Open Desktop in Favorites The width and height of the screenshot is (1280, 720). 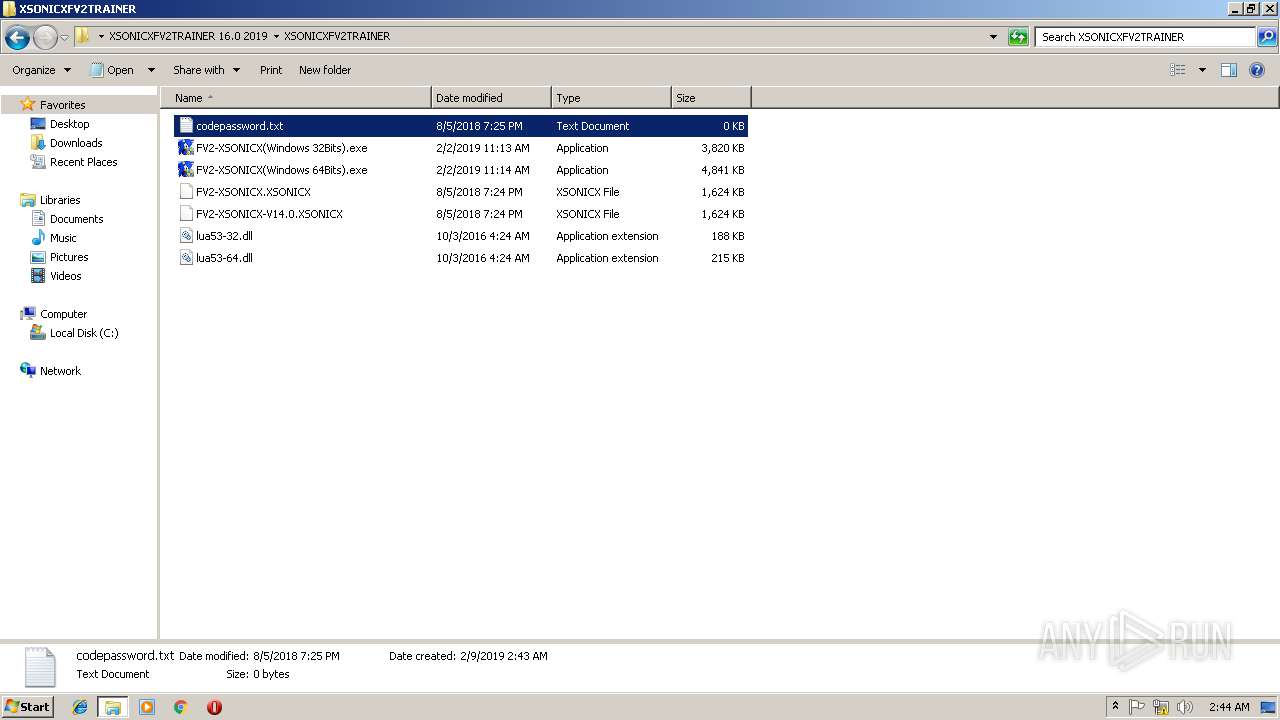pyautogui.click(x=69, y=124)
